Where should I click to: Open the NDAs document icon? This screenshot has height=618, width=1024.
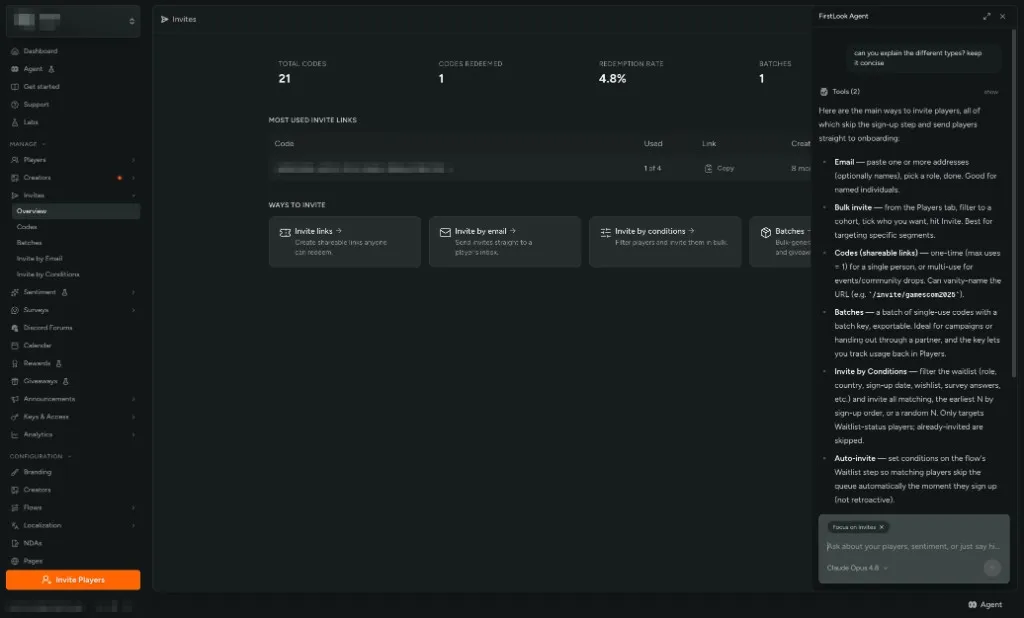coord(14,543)
